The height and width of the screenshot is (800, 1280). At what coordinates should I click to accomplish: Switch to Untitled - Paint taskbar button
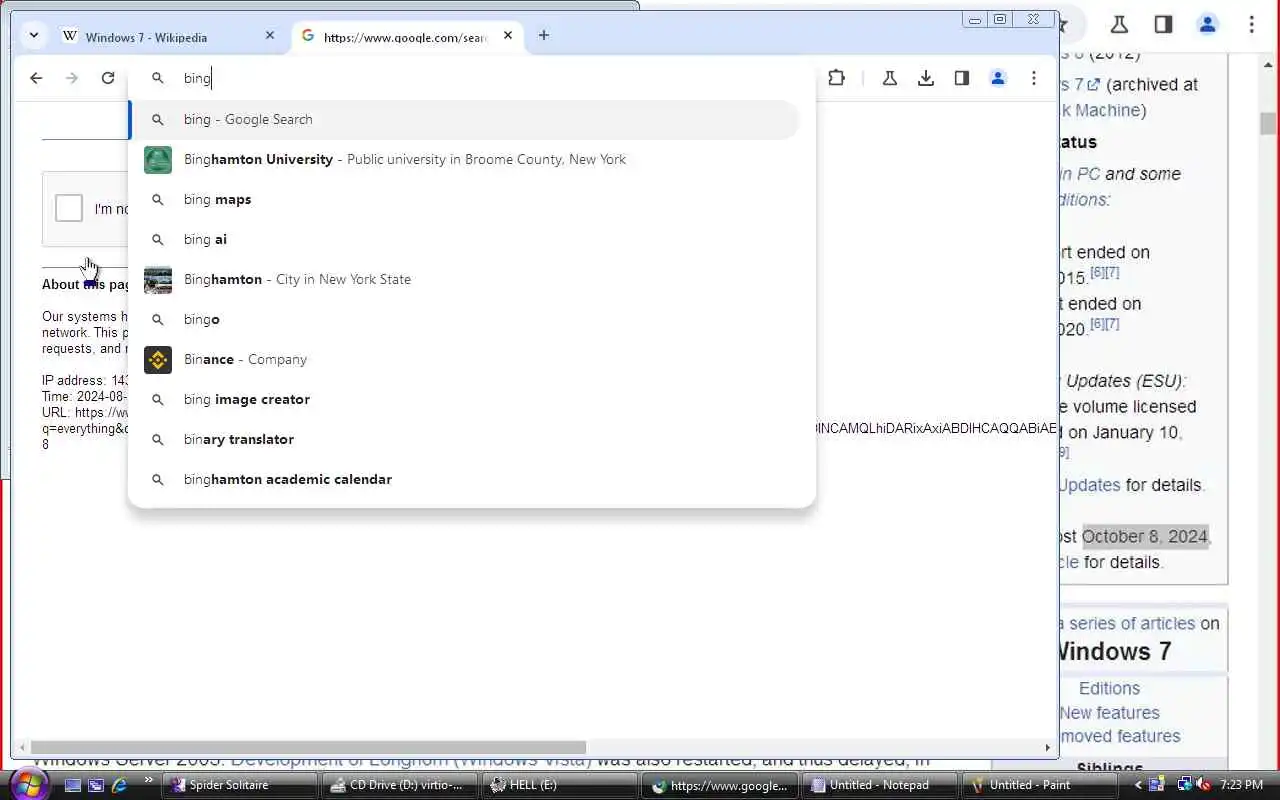1040,785
